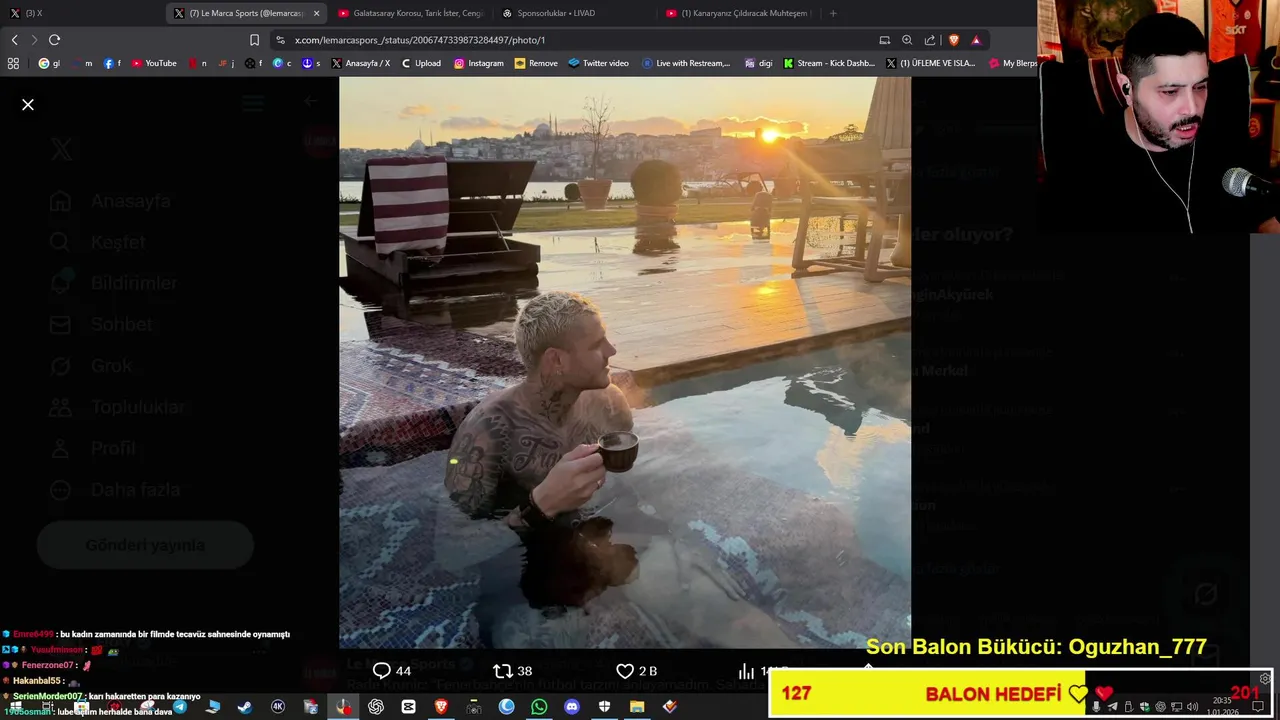Click the X logo in the sidebar
Screen dimensions: 1280x720
pos(61,149)
